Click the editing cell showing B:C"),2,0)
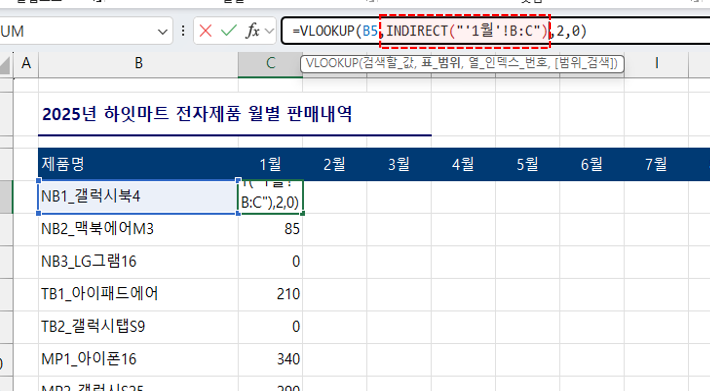The height and width of the screenshot is (391, 710). coord(270,196)
